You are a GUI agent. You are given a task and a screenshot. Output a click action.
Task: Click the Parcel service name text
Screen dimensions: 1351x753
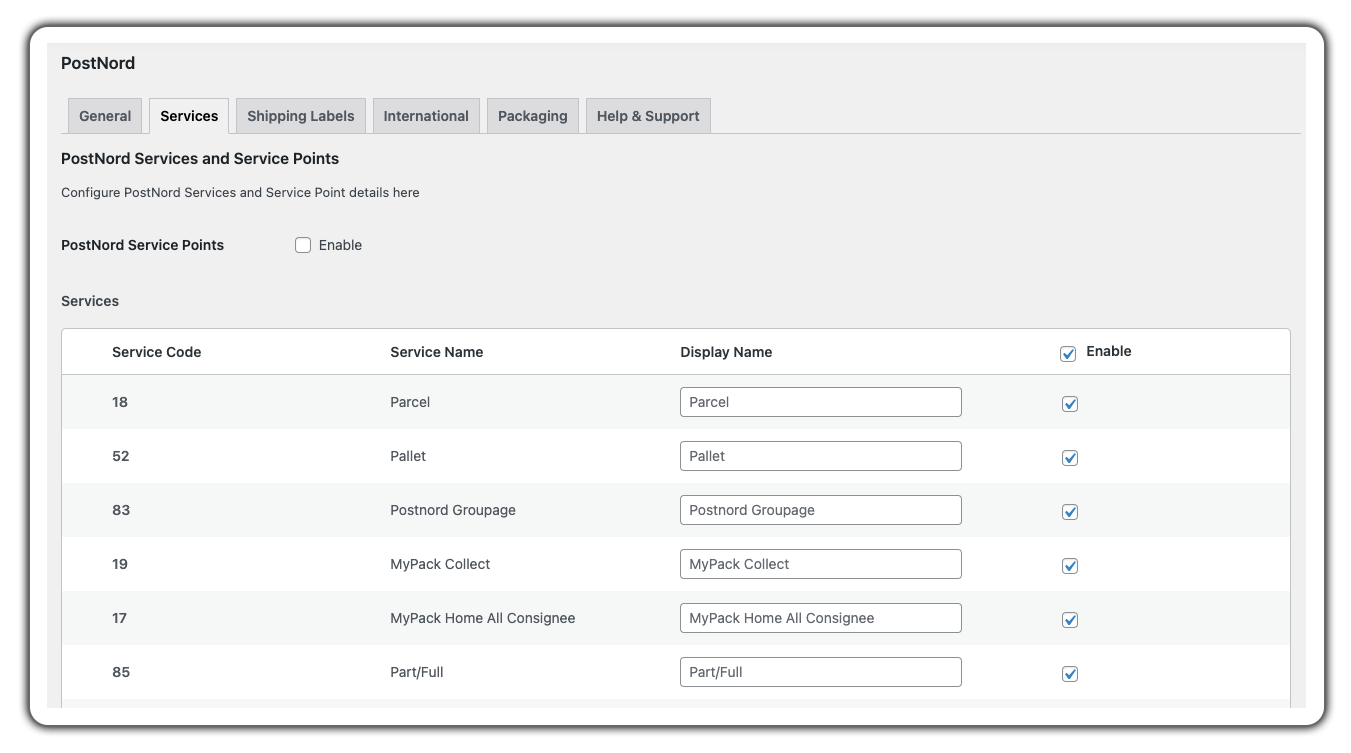tap(410, 402)
